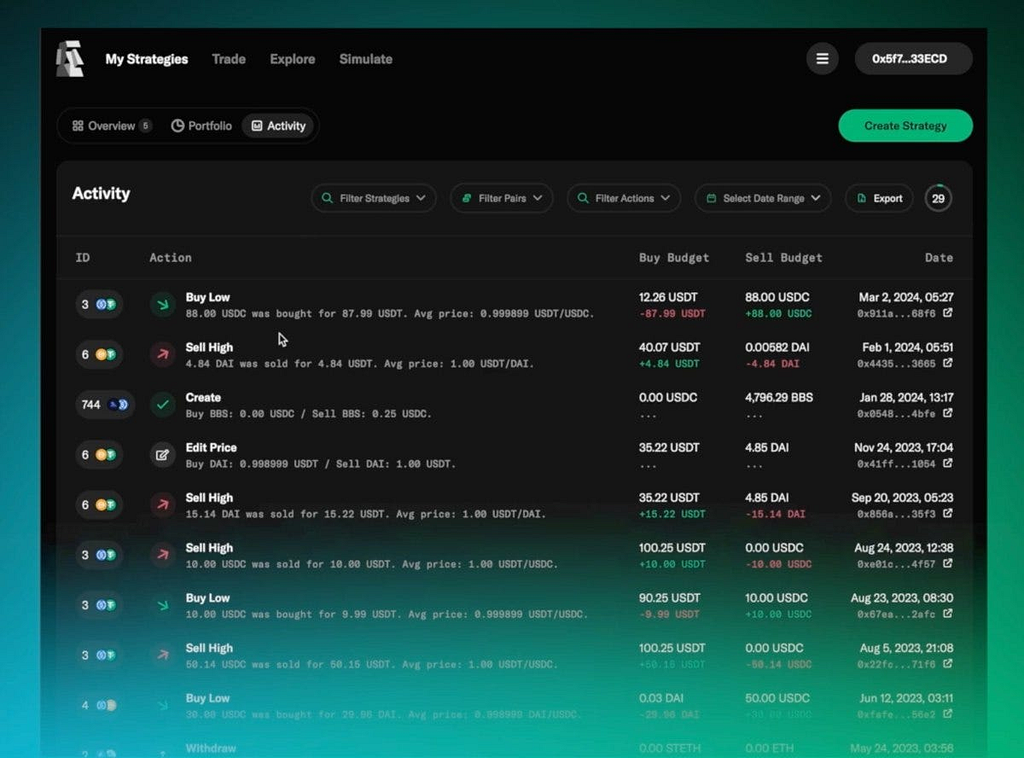Click Sell High arrow icon in Feb 1 row
Image resolution: width=1024 pixels, height=758 pixels.
pos(163,355)
